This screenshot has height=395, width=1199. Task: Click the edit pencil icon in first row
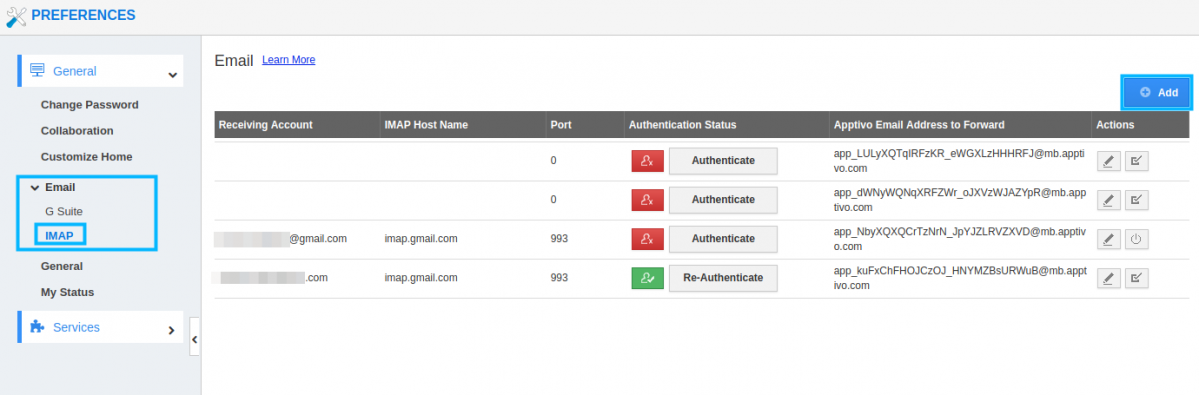pos(1109,160)
